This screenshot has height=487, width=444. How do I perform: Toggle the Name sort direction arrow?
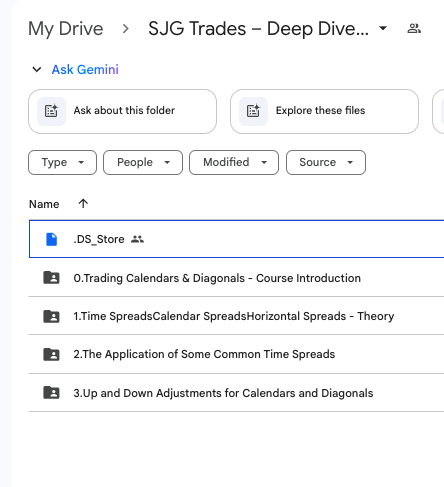[x=83, y=203]
